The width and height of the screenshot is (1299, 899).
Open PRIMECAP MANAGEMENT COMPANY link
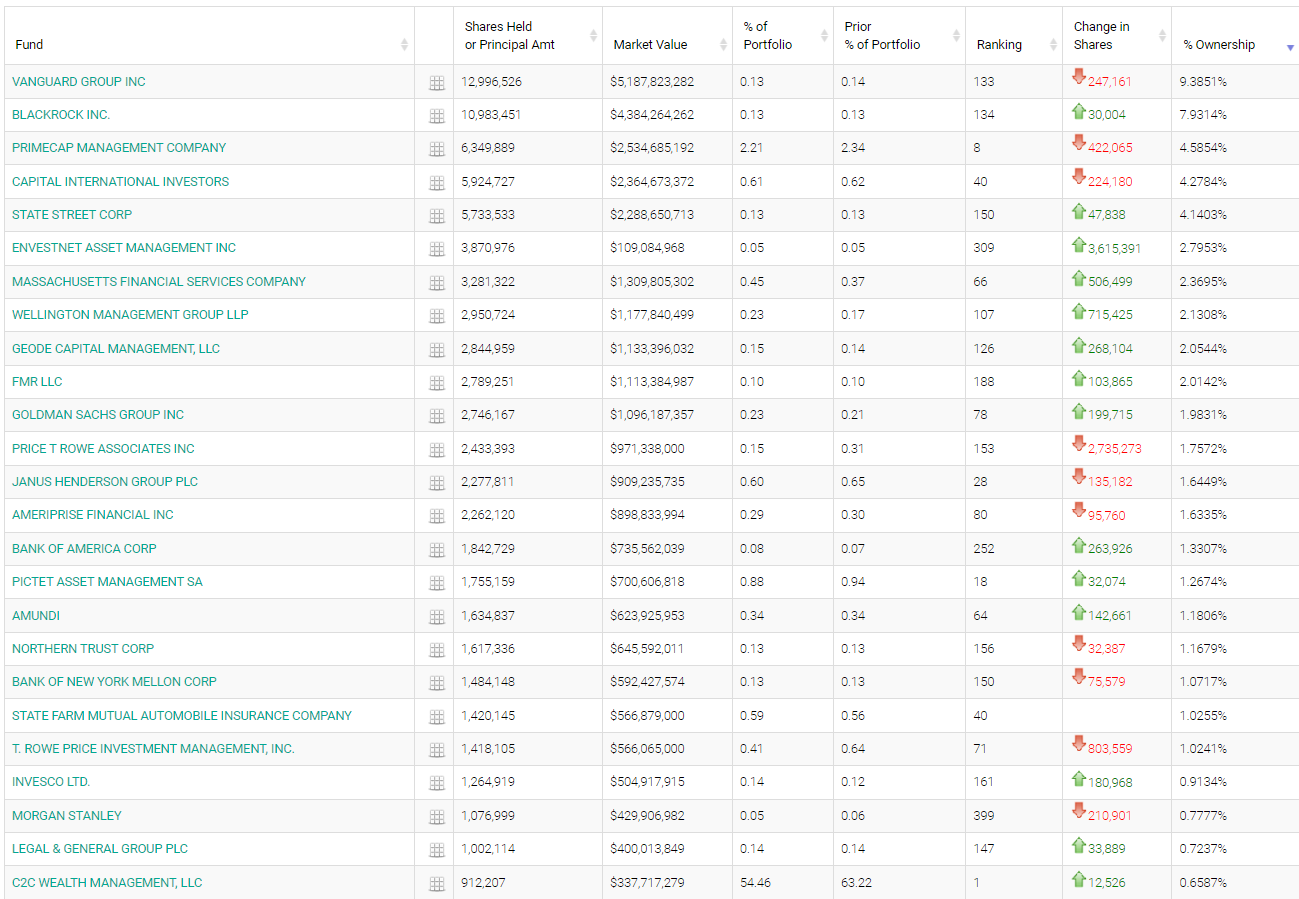pyautogui.click(x=119, y=147)
